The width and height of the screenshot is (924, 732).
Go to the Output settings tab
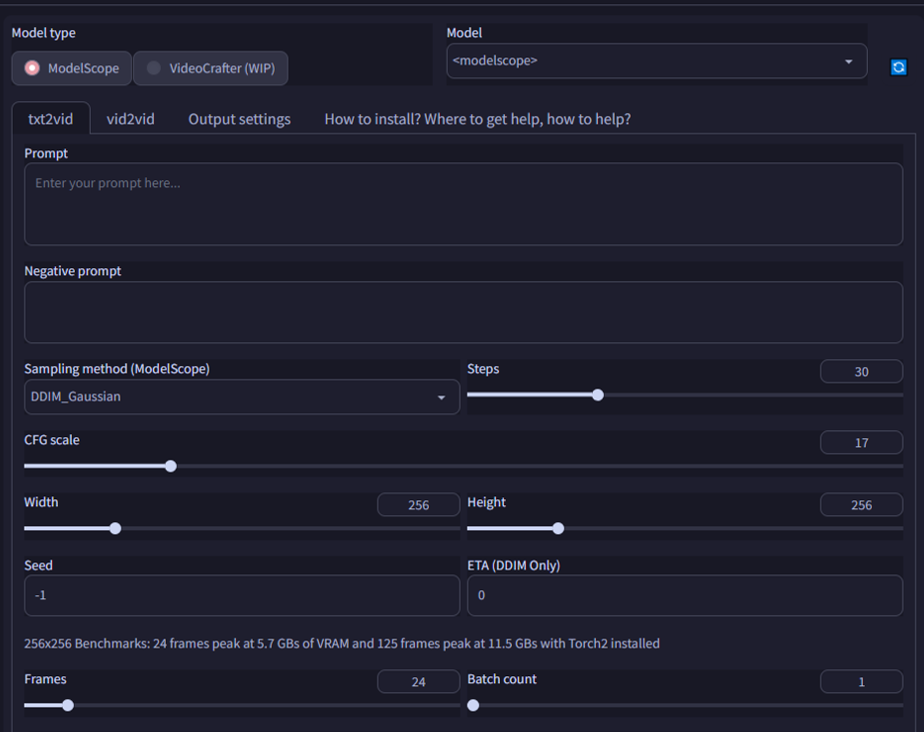tap(239, 119)
